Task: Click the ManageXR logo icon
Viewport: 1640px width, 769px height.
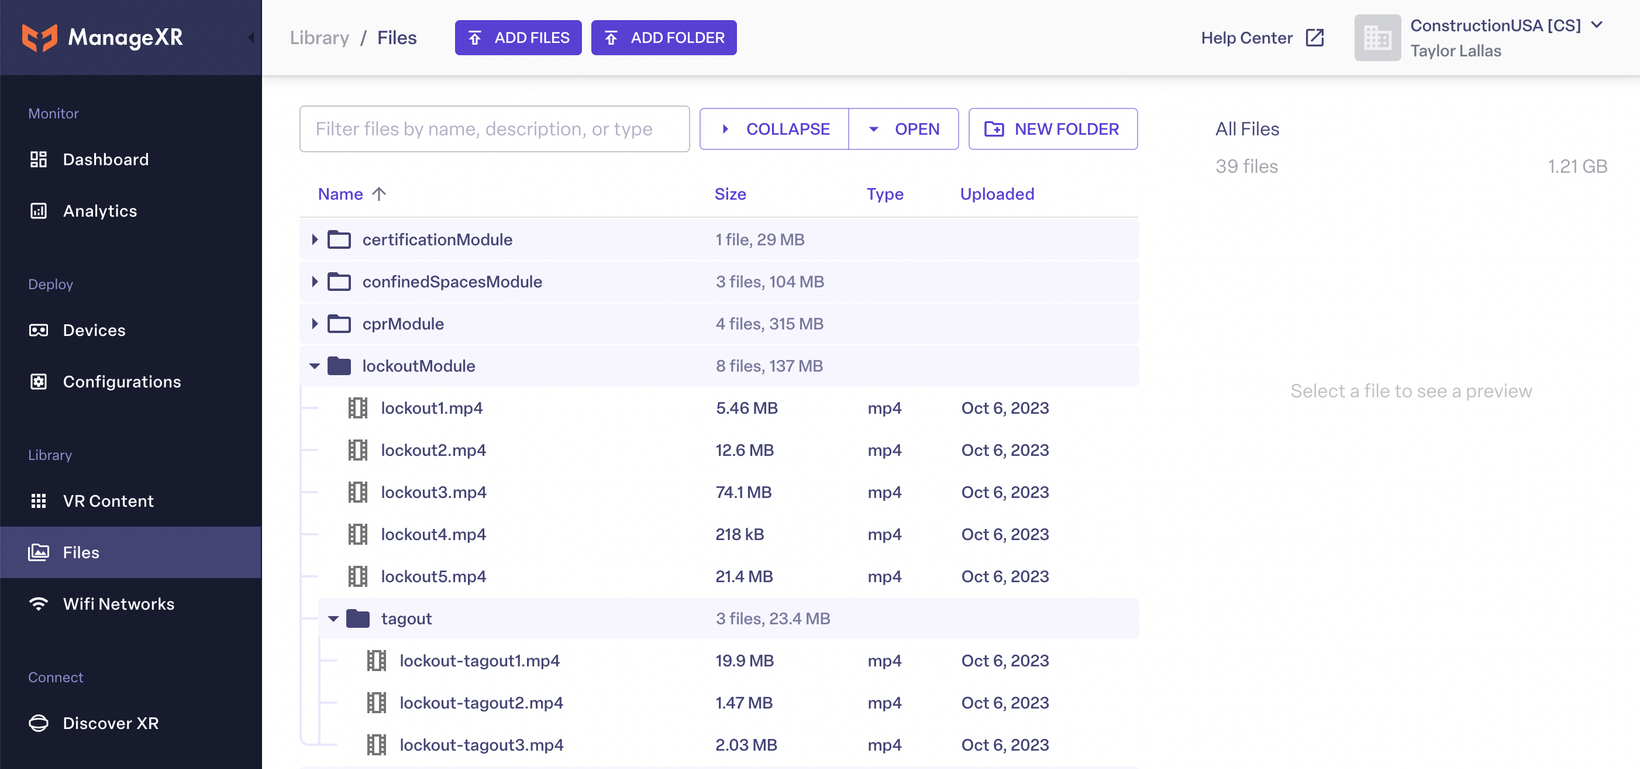Action: click(x=40, y=38)
